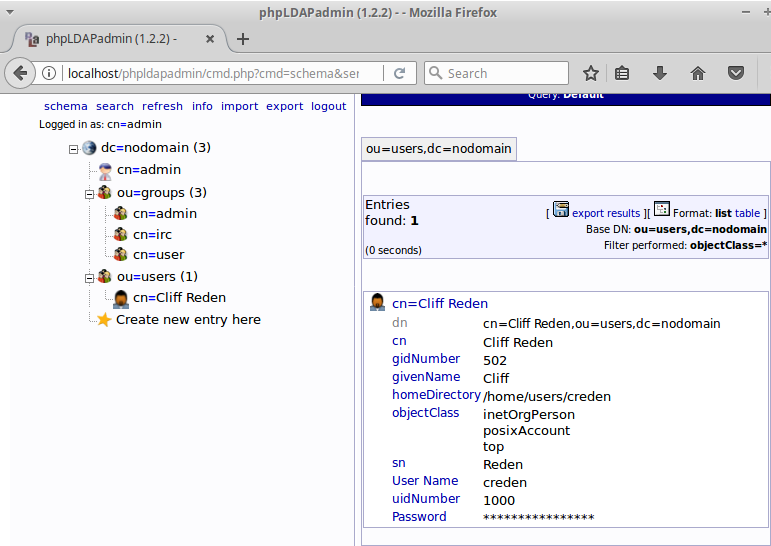Select the ou=users,dc=nodomain result tab
The image size is (771, 546).
(439, 149)
